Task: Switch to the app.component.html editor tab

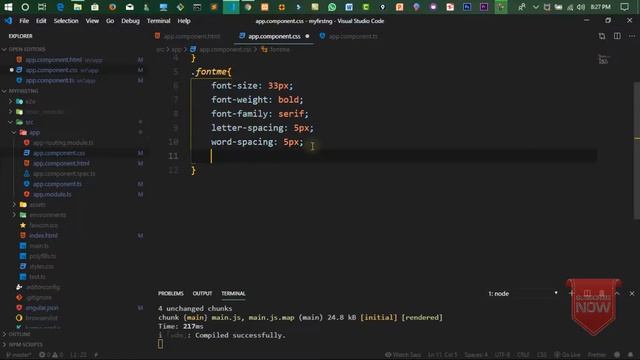Action: 192,36
